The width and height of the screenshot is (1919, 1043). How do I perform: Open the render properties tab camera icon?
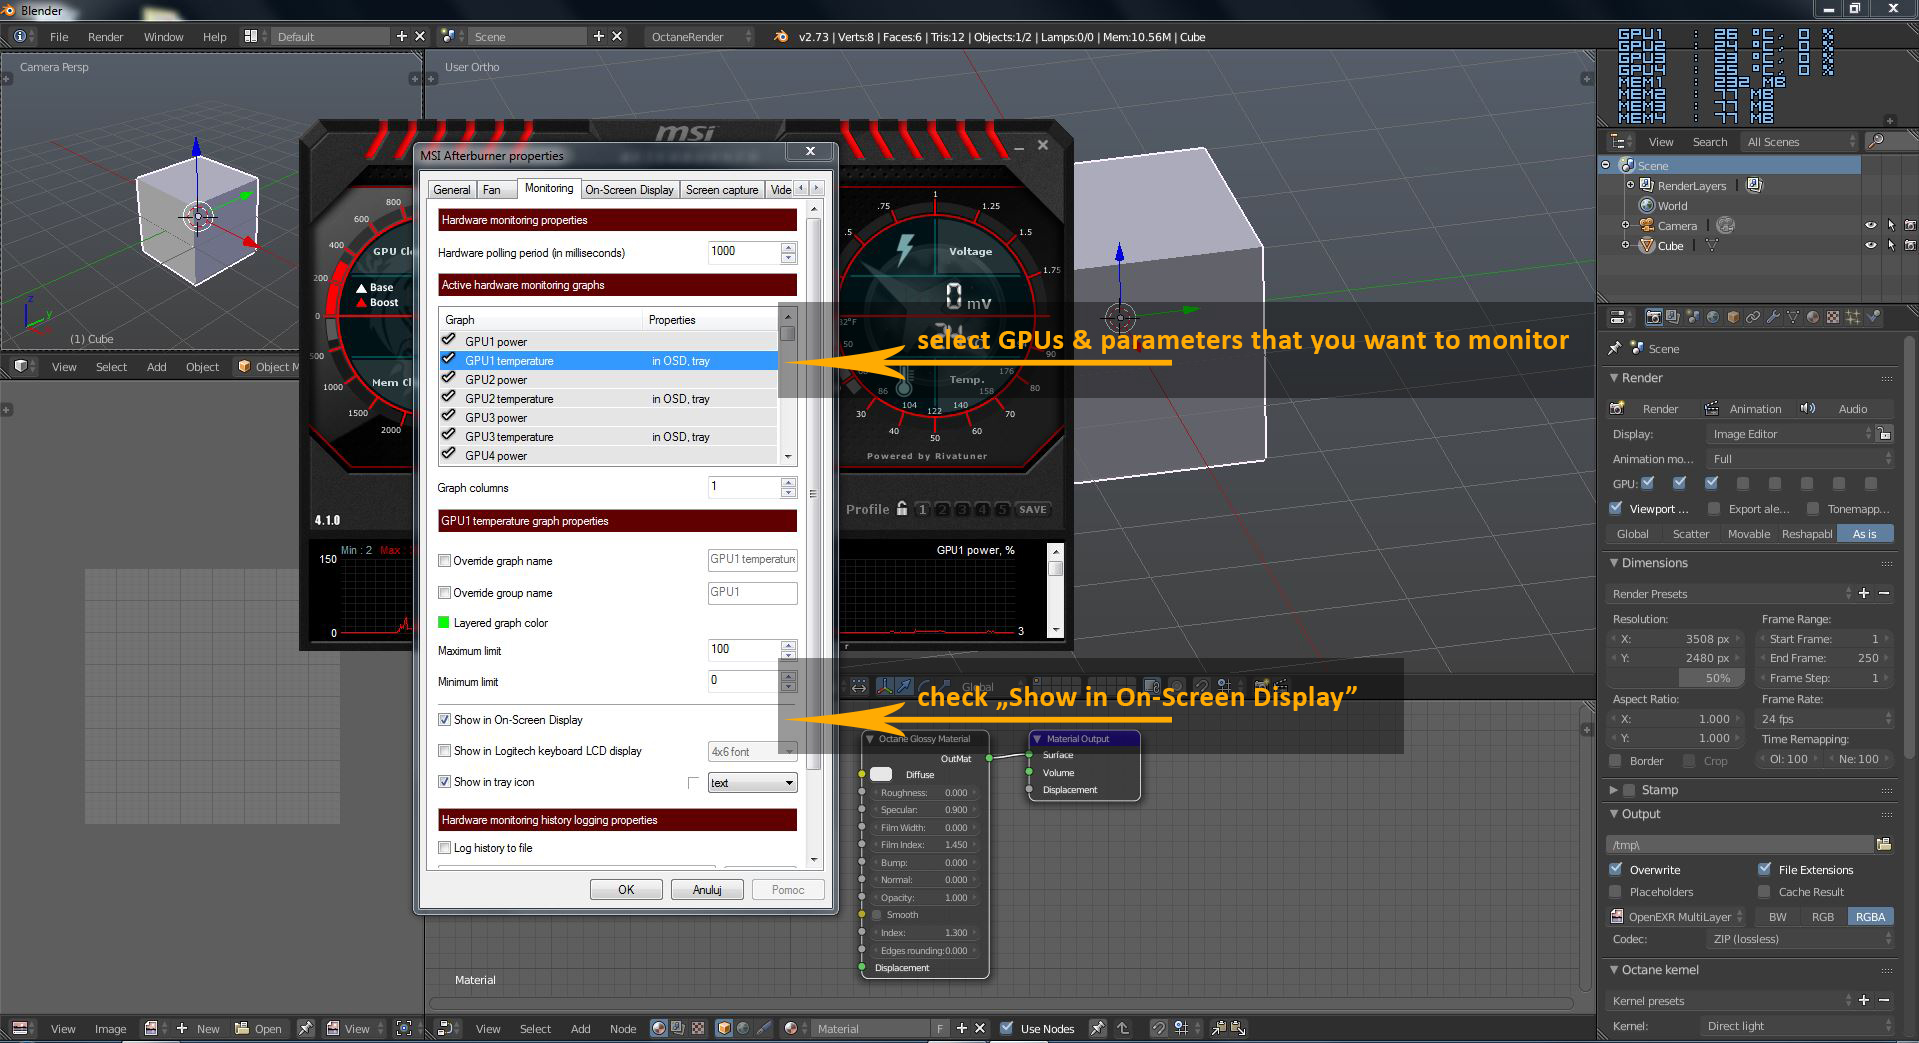click(1653, 317)
